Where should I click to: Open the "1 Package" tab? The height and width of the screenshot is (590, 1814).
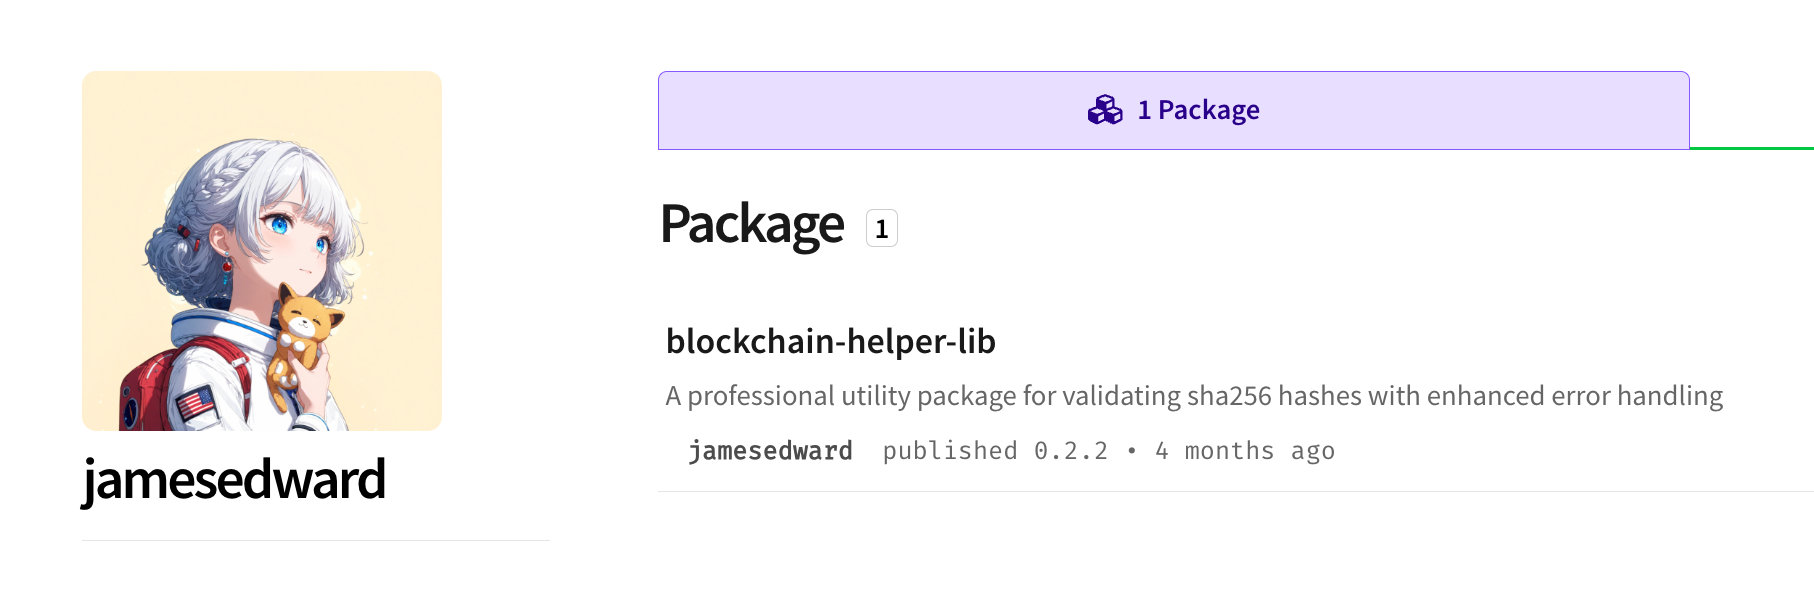[x=1173, y=110]
